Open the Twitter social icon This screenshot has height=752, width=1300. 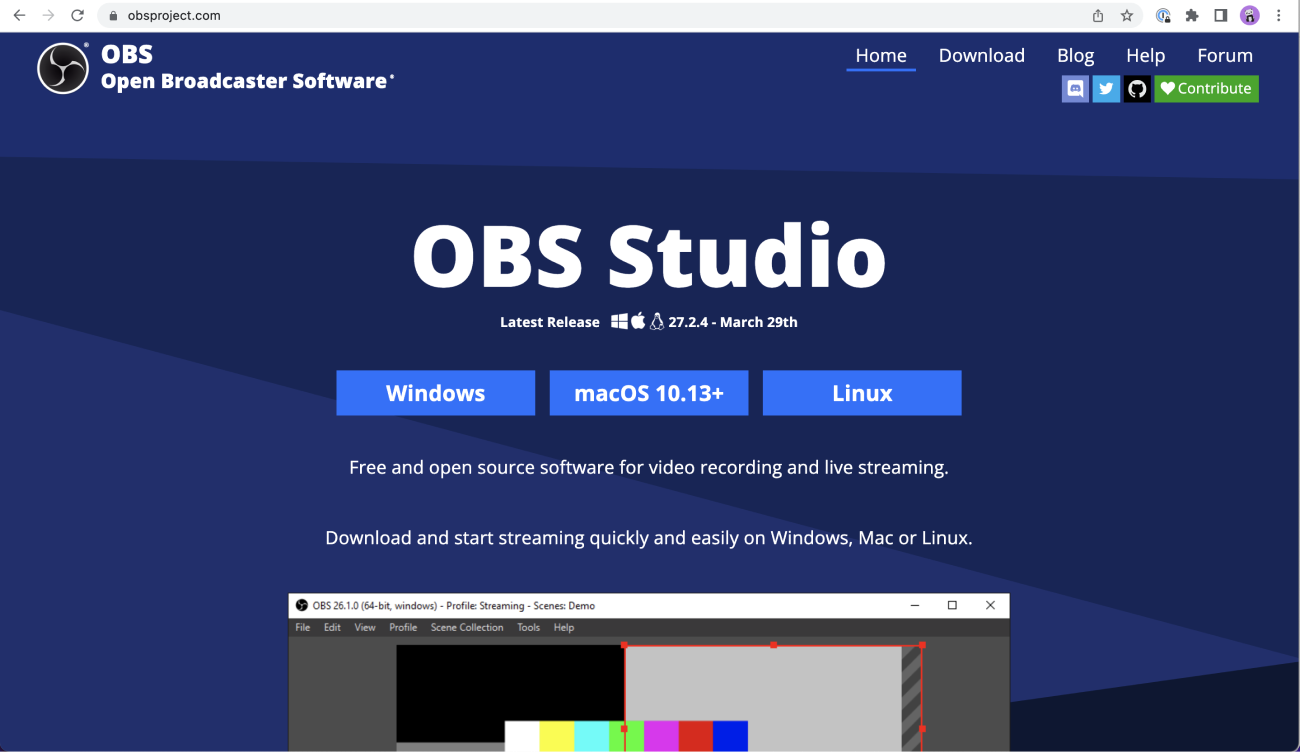pos(1106,89)
